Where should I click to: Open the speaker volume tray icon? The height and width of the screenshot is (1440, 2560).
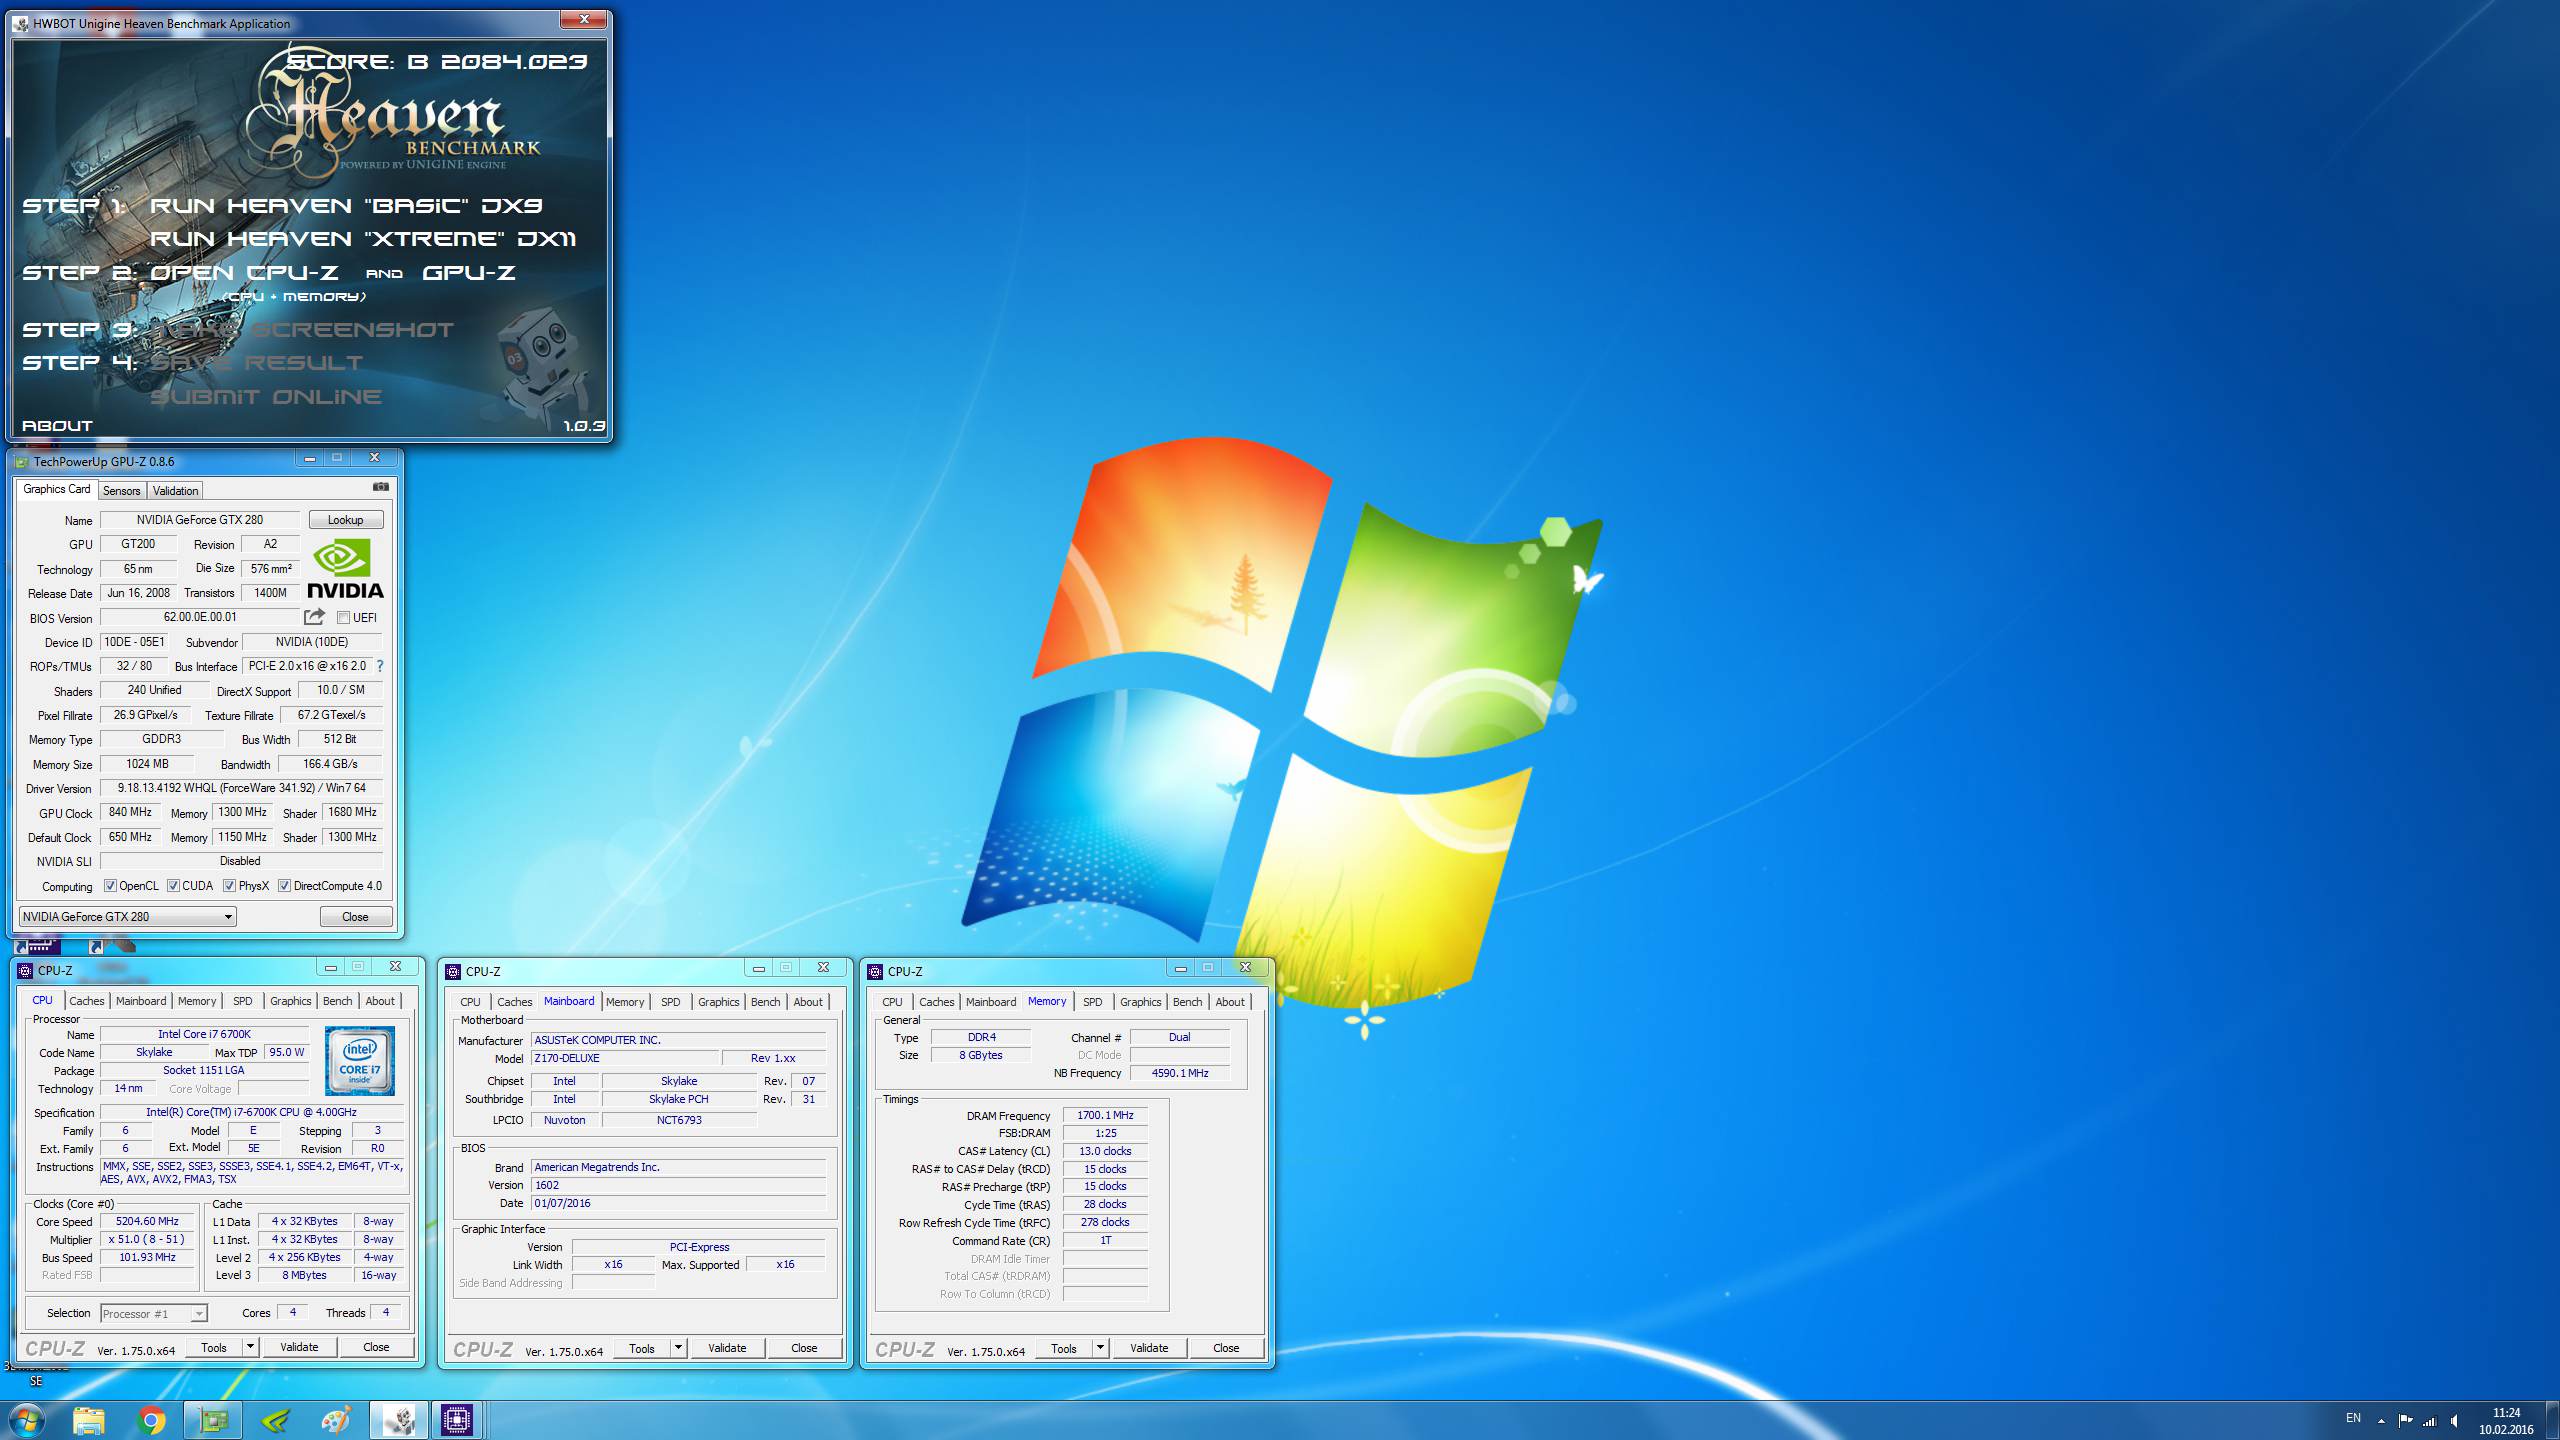[x=2455, y=1420]
